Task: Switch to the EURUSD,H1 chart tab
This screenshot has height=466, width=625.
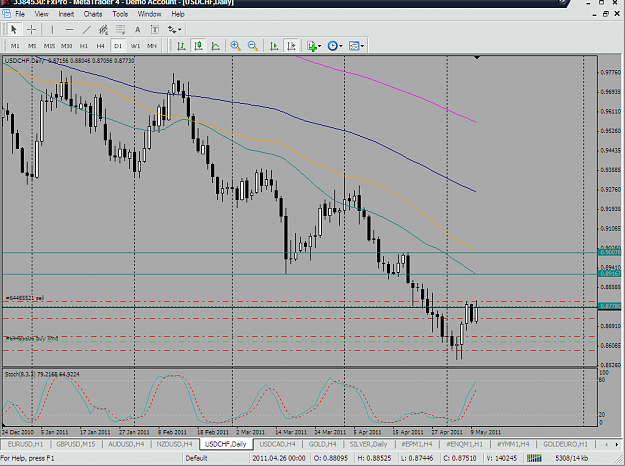Action: tap(26, 444)
